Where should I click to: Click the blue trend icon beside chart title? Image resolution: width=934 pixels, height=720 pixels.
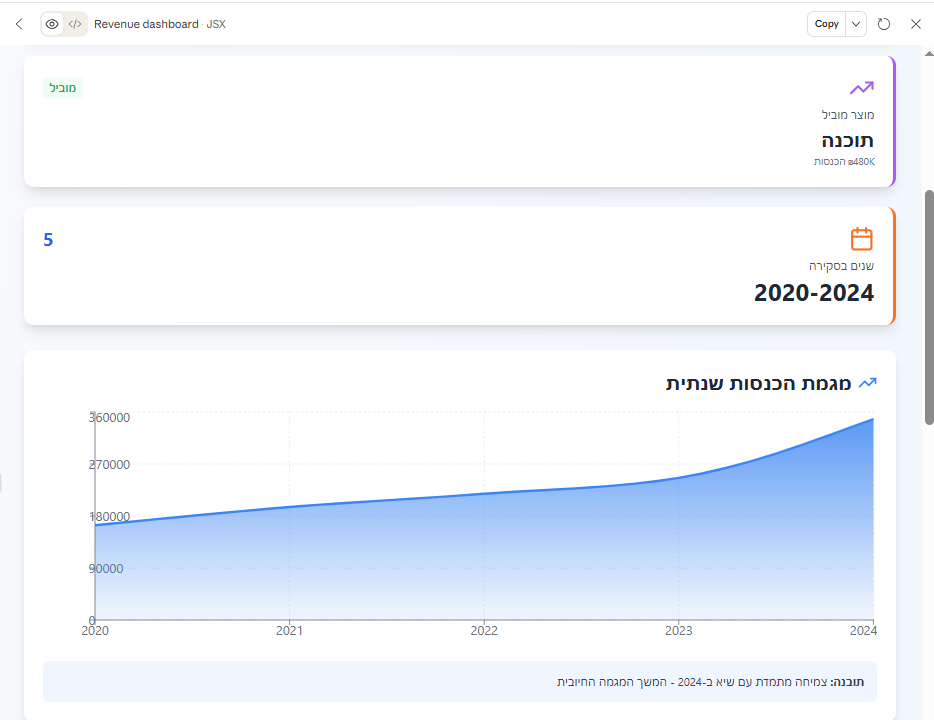867,383
